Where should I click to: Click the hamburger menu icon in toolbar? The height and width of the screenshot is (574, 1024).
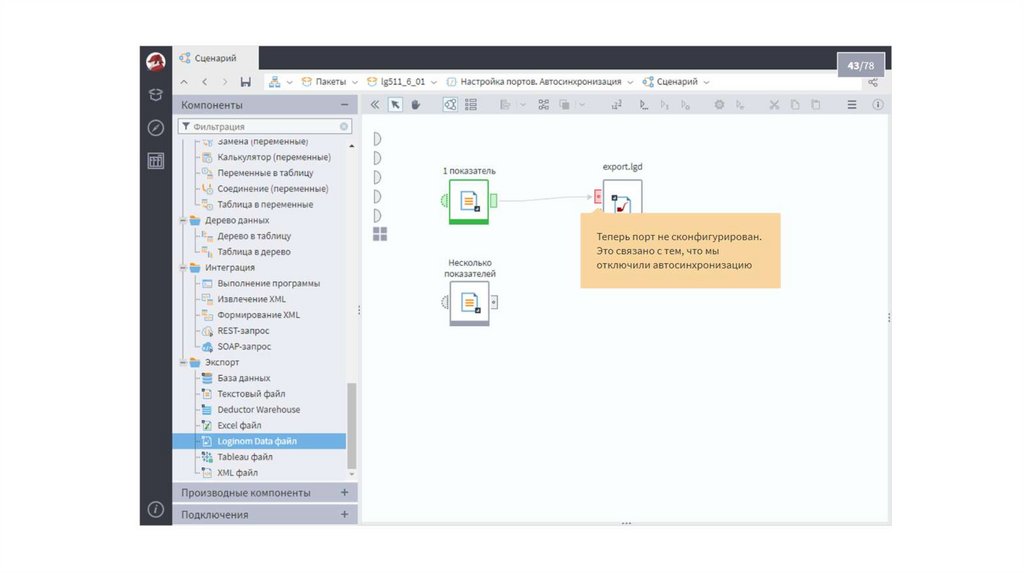pyautogui.click(x=852, y=104)
